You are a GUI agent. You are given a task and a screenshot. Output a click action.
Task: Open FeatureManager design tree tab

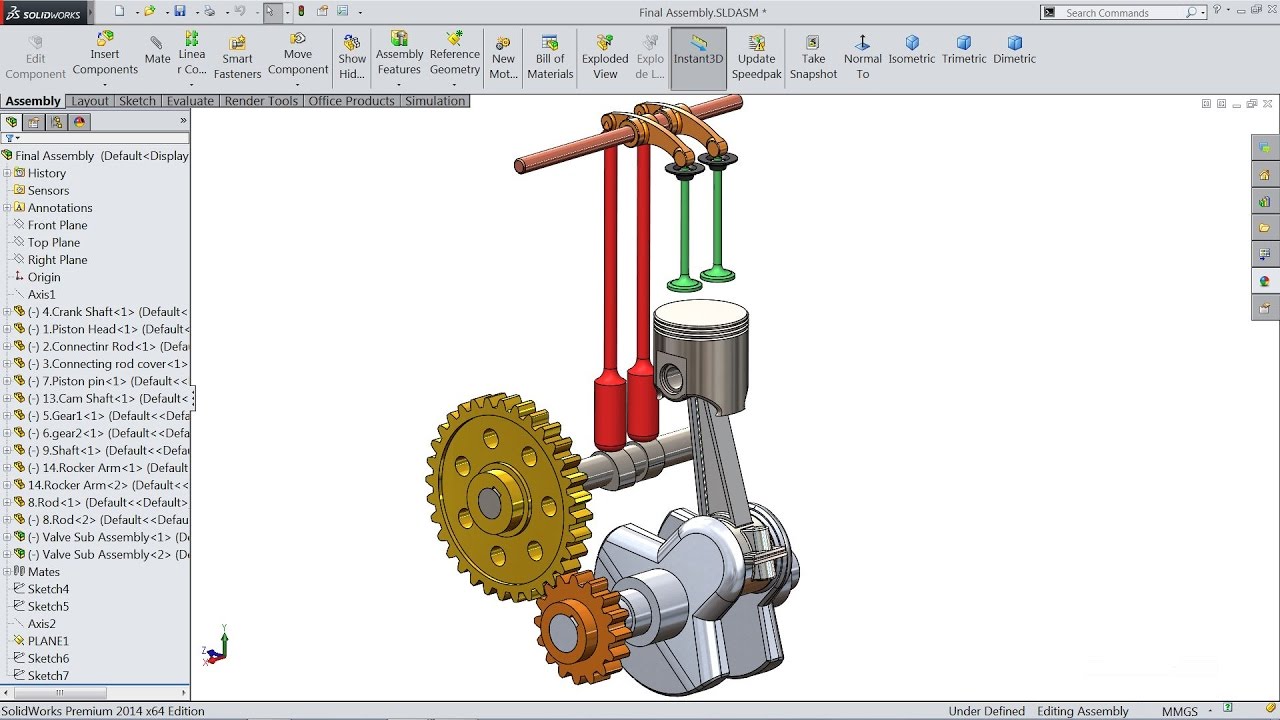12,122
